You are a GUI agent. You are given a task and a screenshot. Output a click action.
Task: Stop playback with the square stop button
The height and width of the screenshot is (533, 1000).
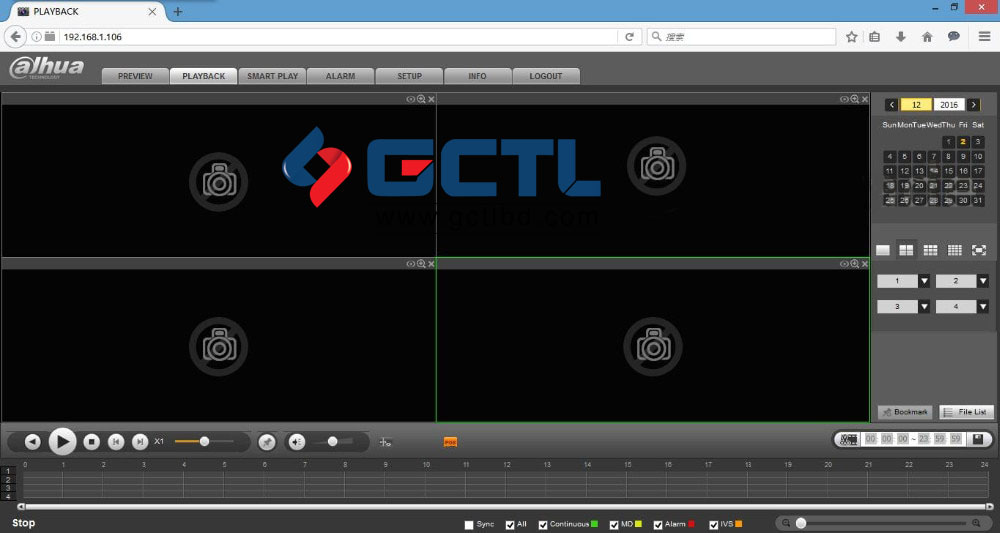[92, 441]
